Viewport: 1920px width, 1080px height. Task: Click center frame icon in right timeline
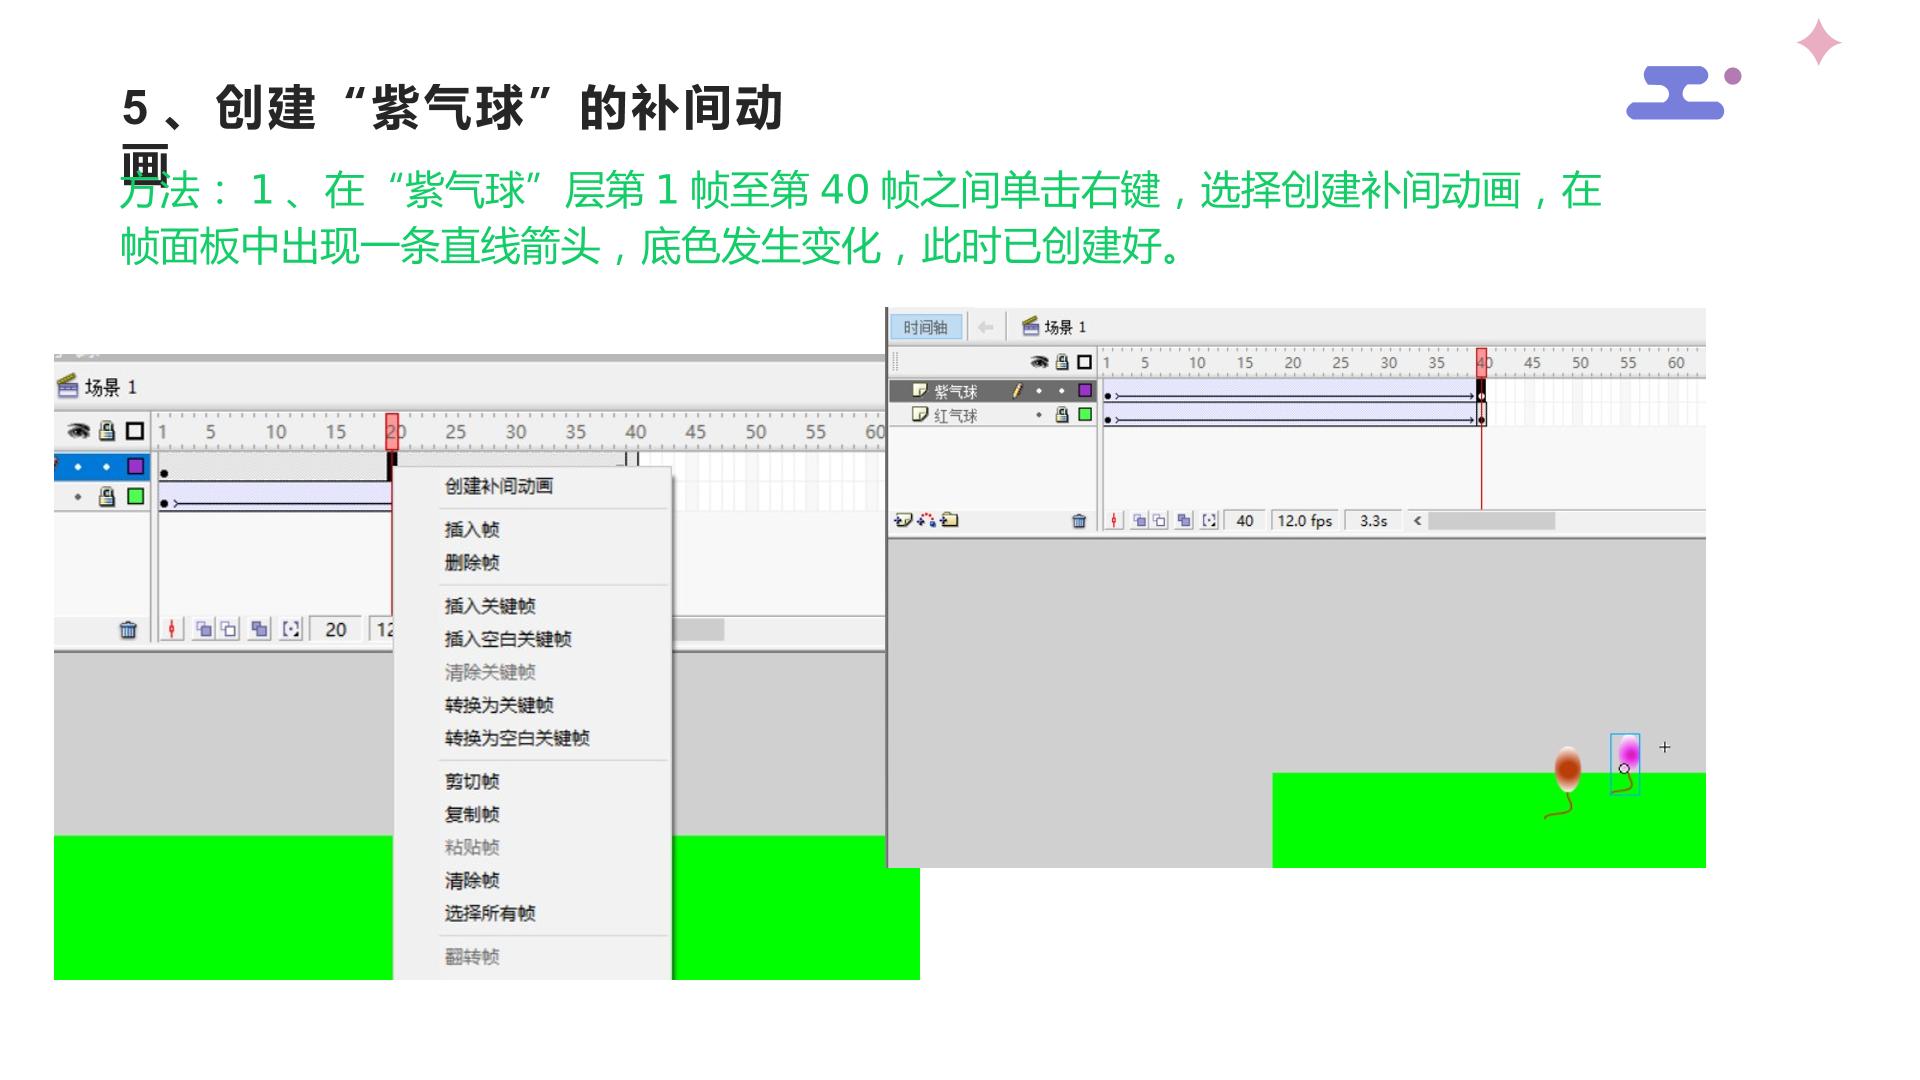point(1113,520)
